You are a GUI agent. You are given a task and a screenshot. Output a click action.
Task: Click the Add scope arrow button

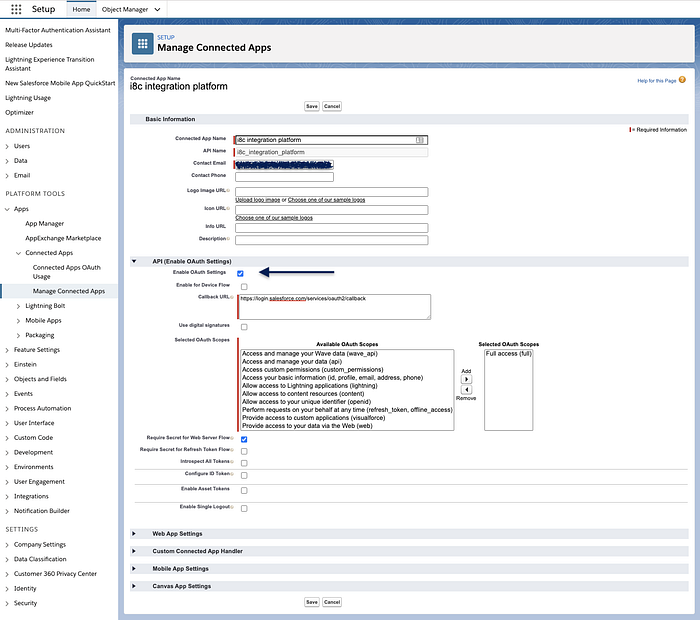[466, 379]
